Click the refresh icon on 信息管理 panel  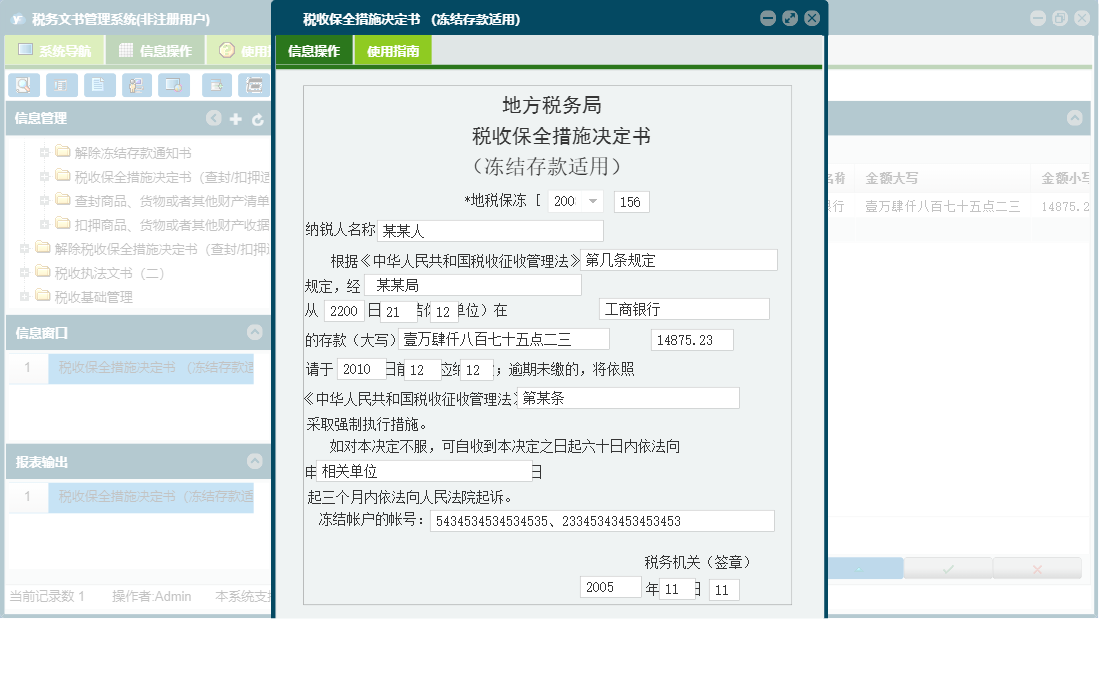click(258, 118)
